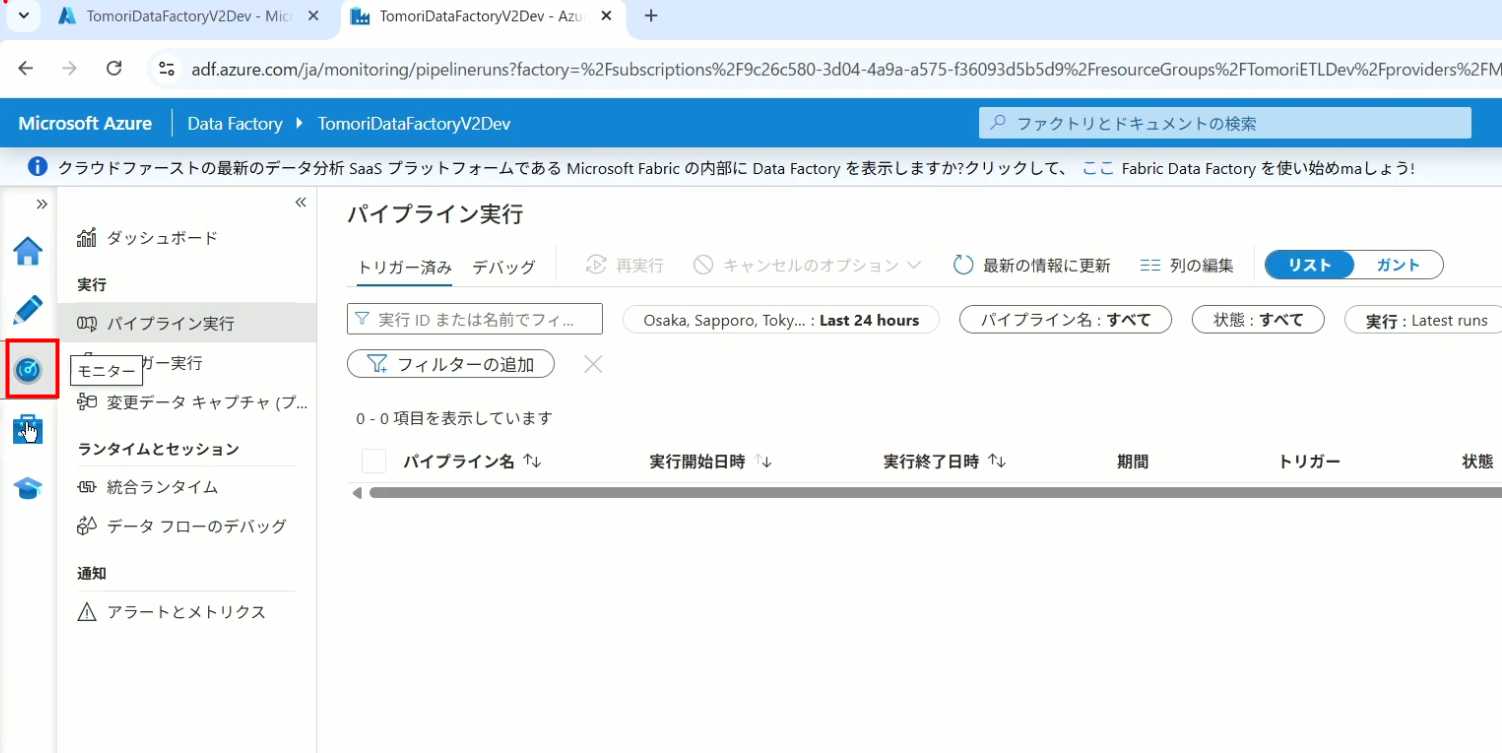Open the Author pencil icon
The height and width of the screenshot is (753, 1502).
(x=28, y=310)
